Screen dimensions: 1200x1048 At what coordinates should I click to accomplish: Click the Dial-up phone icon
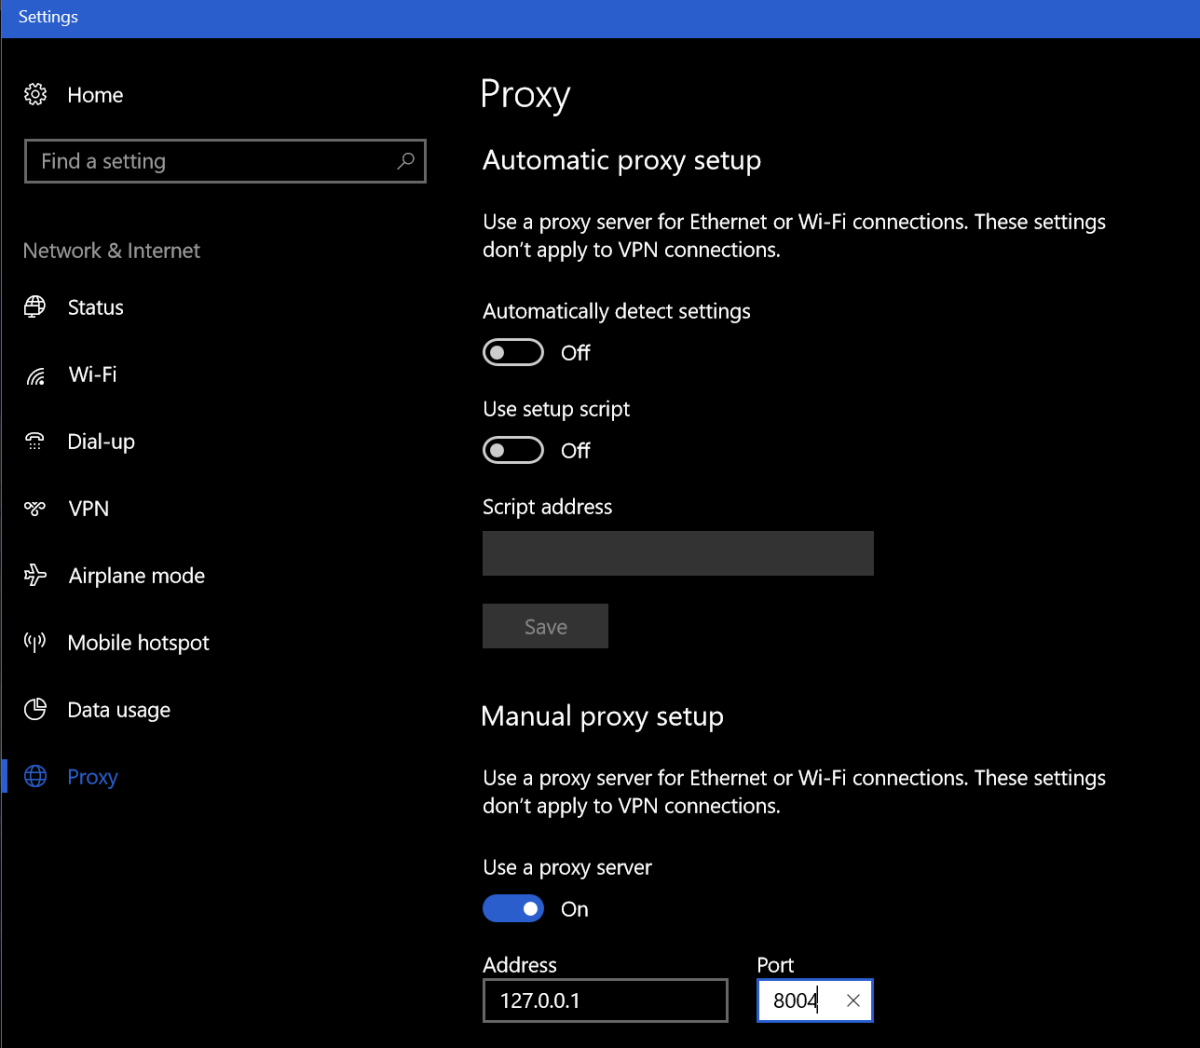pyautogui.click(x=35, y=441)
